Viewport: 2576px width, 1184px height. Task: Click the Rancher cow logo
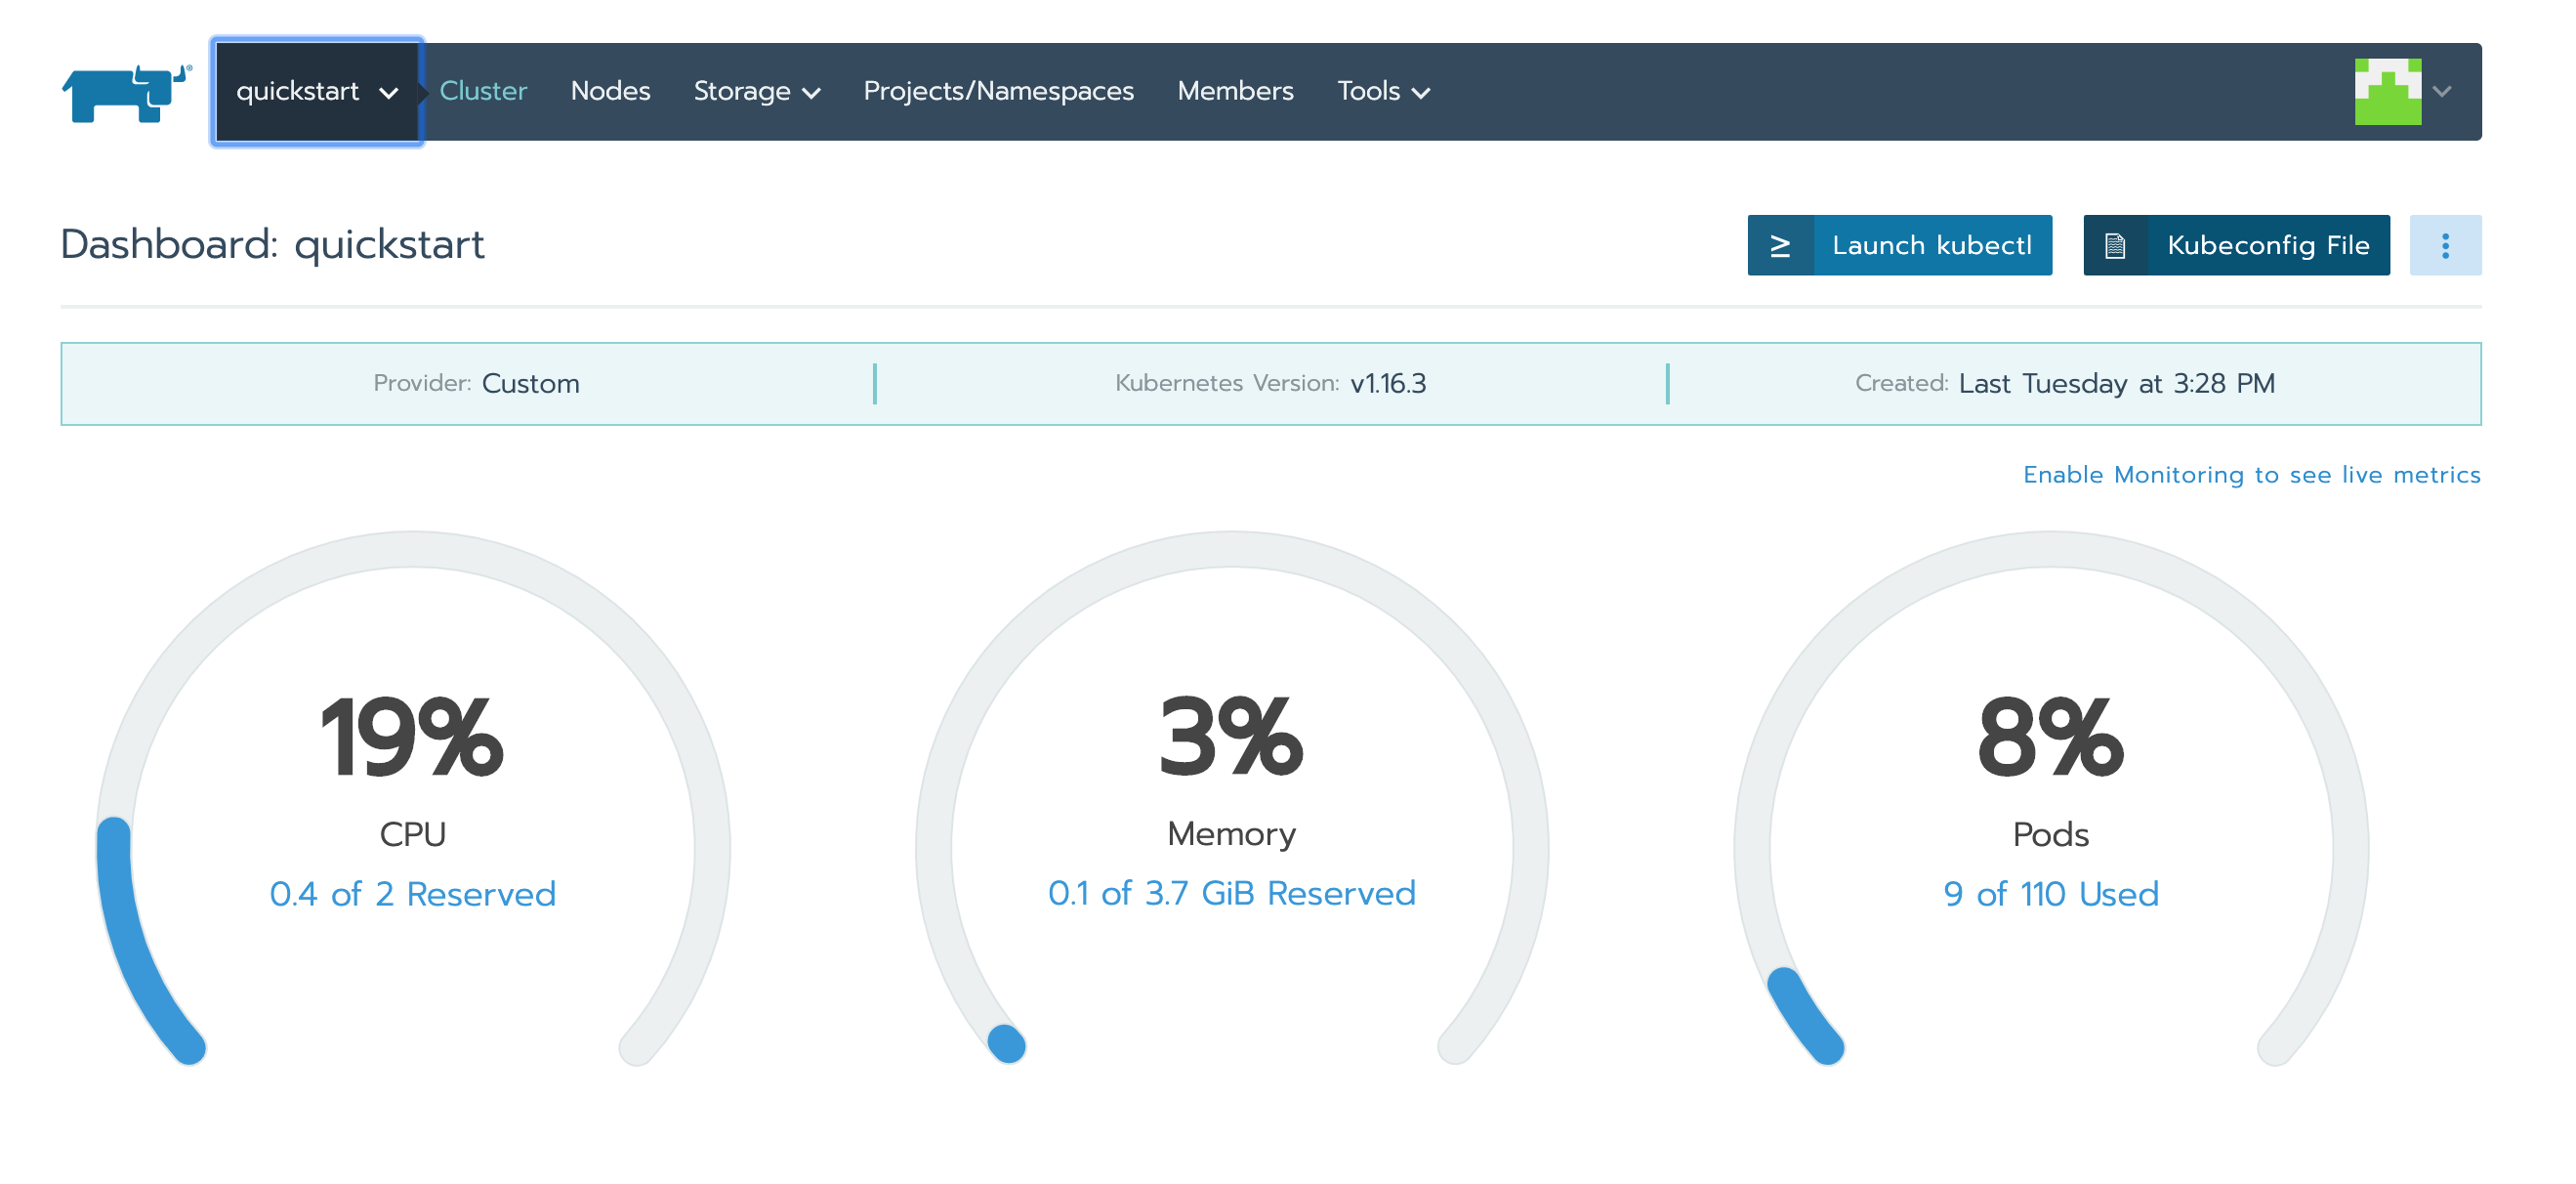(x=126, y=92)
